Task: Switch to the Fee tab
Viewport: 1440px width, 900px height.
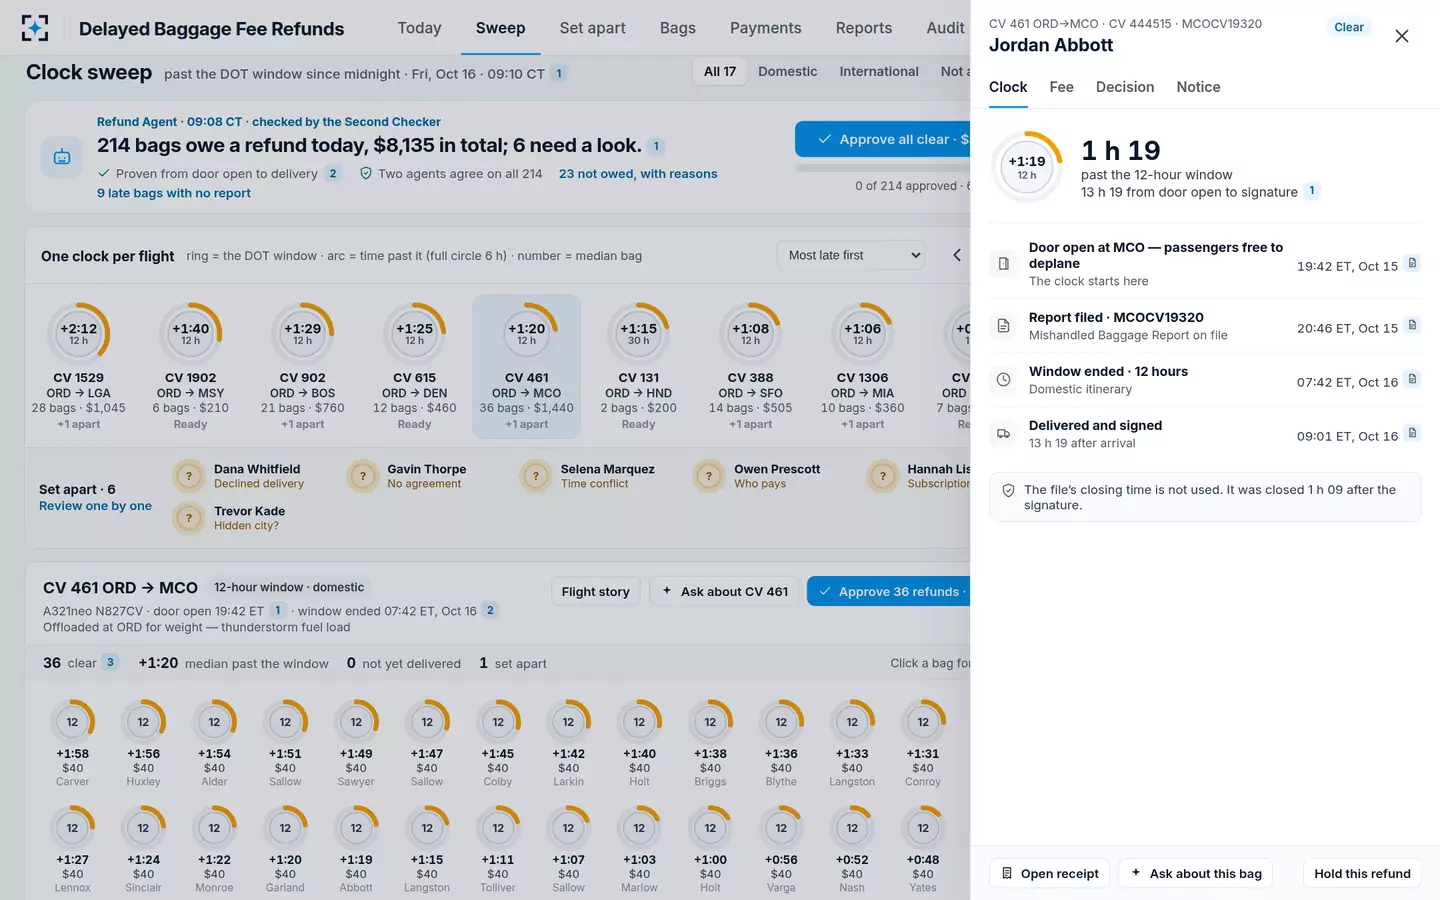Action: [x=1061, y=87]
